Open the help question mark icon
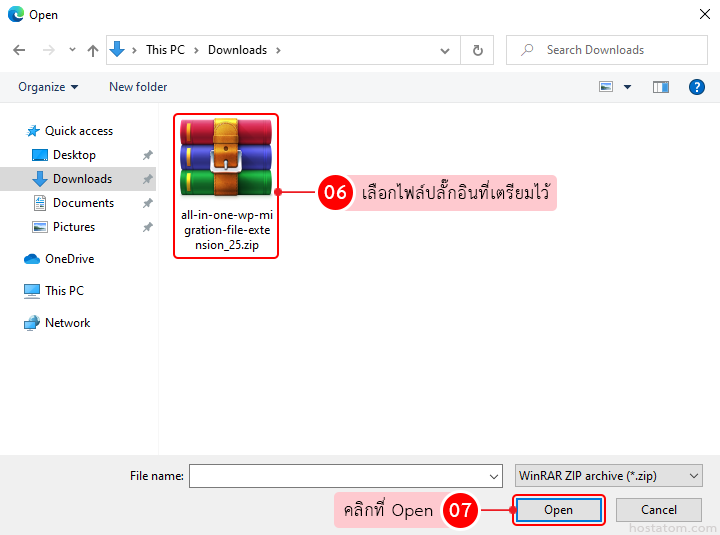This screenshot has height=535, width=720. coord(697,87)
